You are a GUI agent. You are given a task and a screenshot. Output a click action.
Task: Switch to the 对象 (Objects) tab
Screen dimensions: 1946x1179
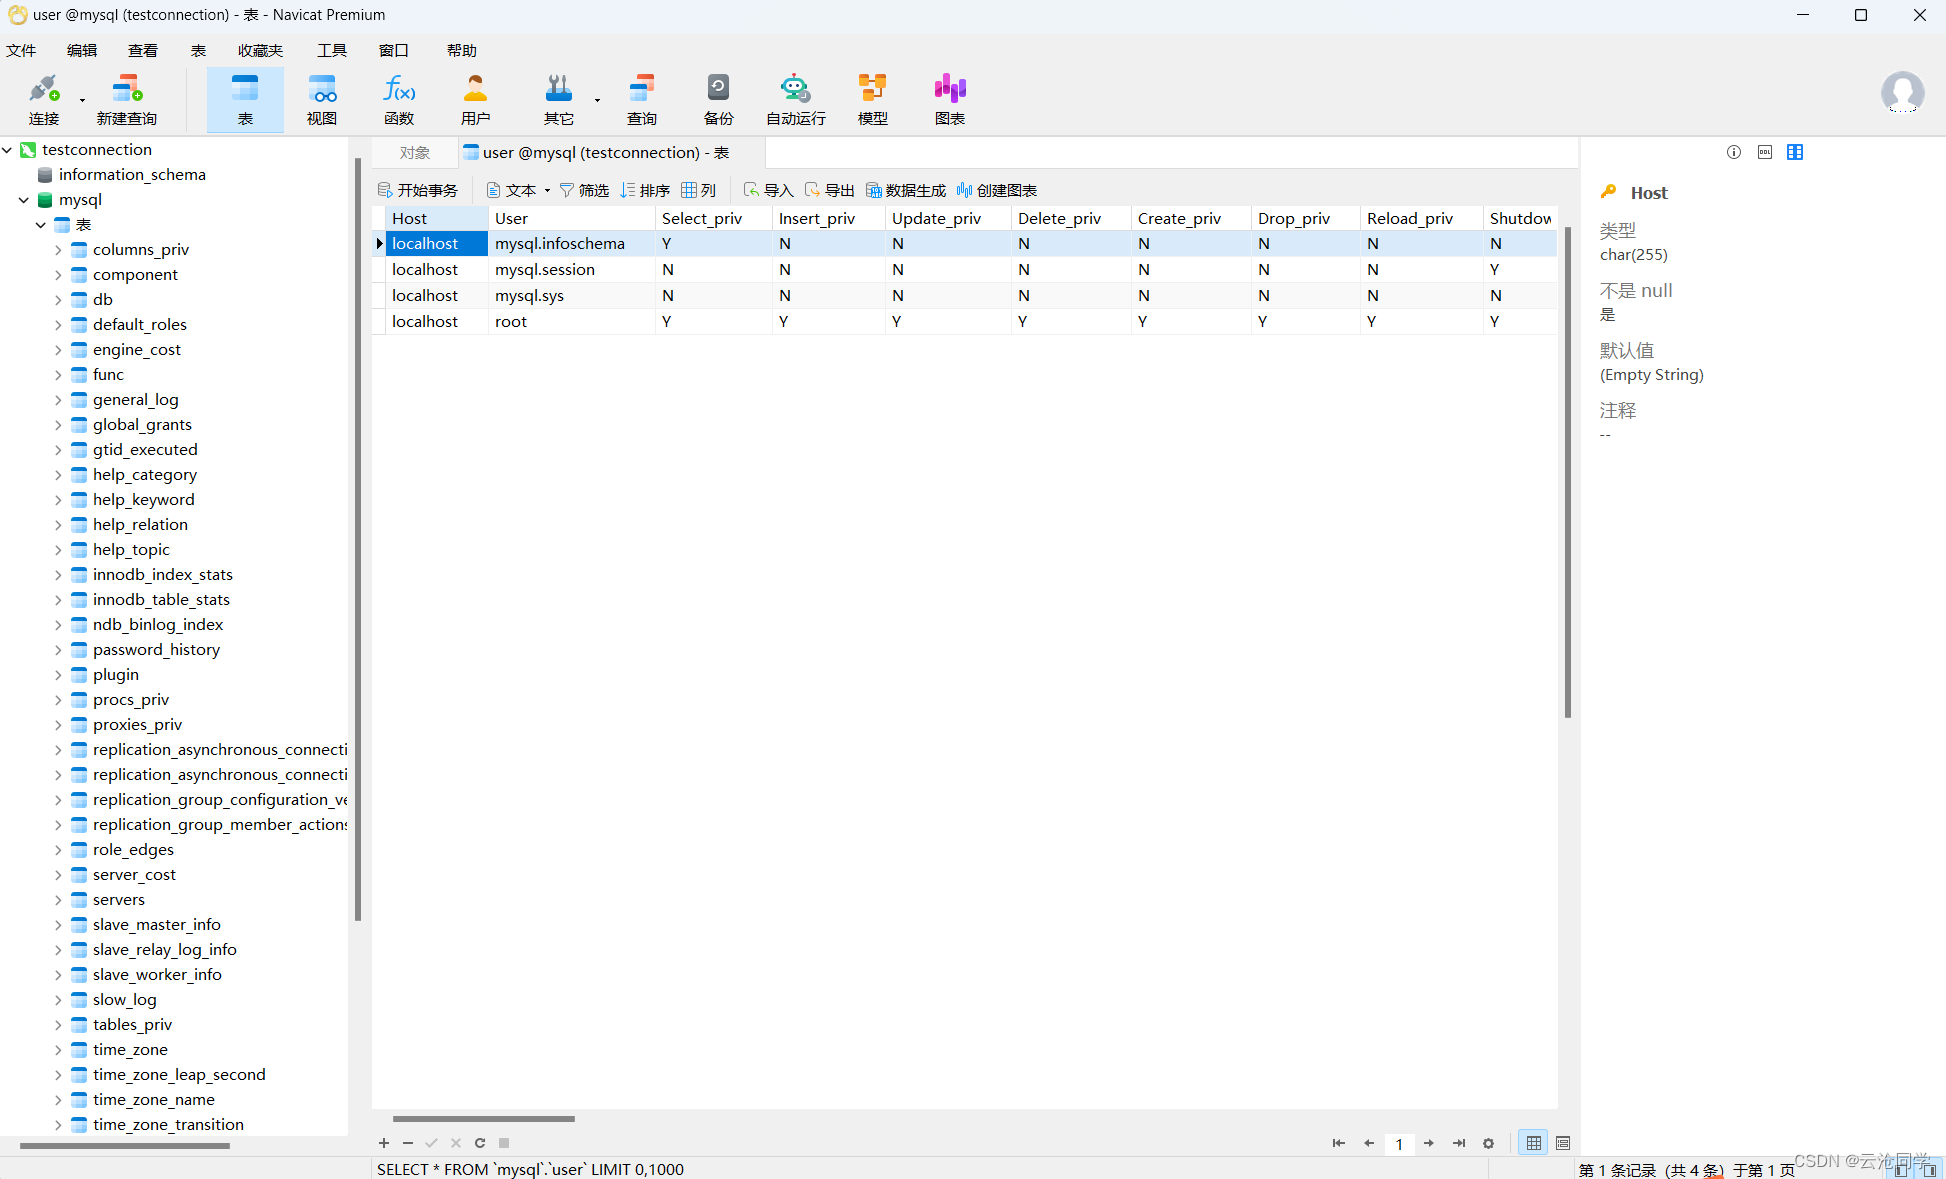click(x=414, y=153)
